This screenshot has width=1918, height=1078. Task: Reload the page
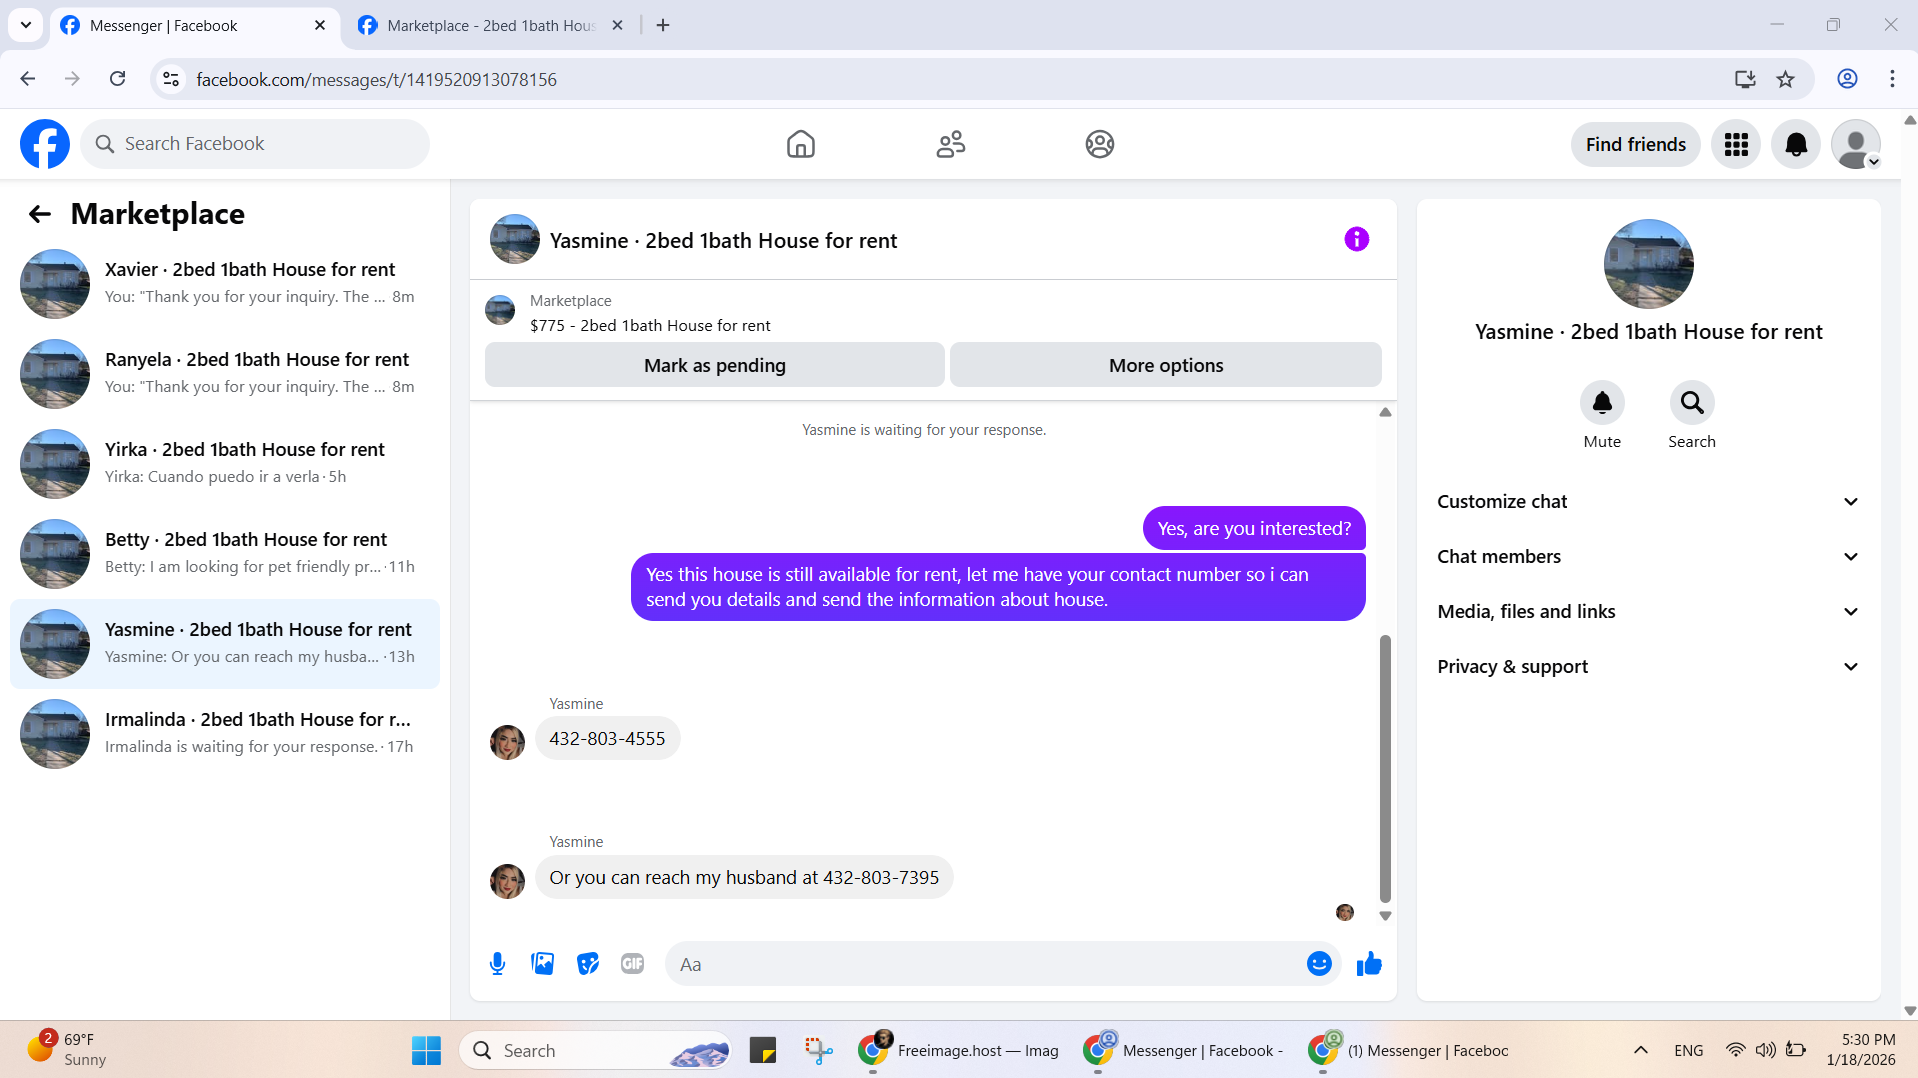pos(117,79)
